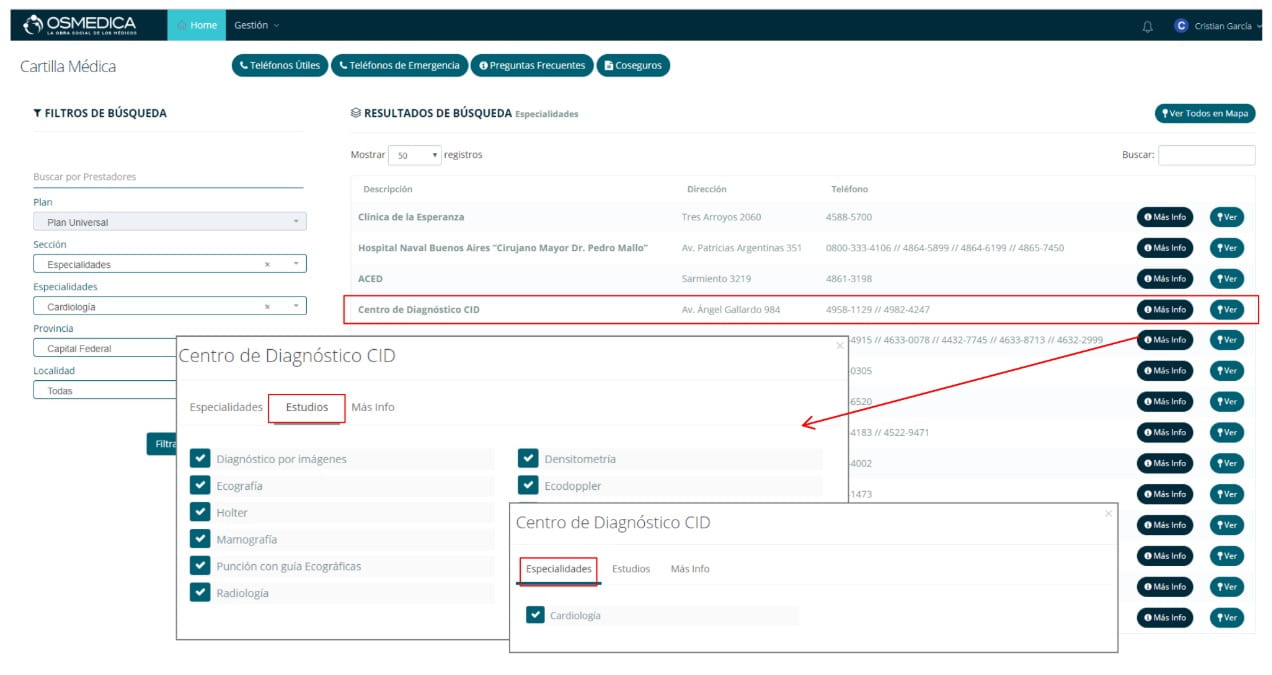The image size is (1272, 675).
Task: Click the notification bell icon
Action: pyautogui.click(x=1147, y=26)
